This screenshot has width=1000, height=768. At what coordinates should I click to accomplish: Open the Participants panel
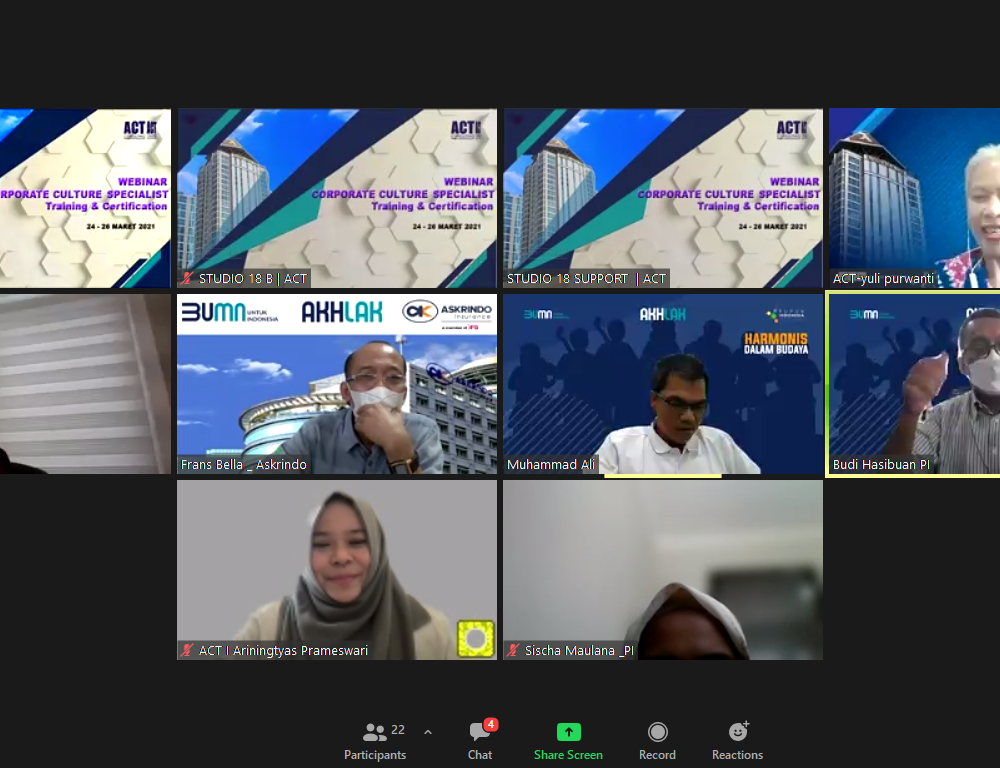(375, 741)
